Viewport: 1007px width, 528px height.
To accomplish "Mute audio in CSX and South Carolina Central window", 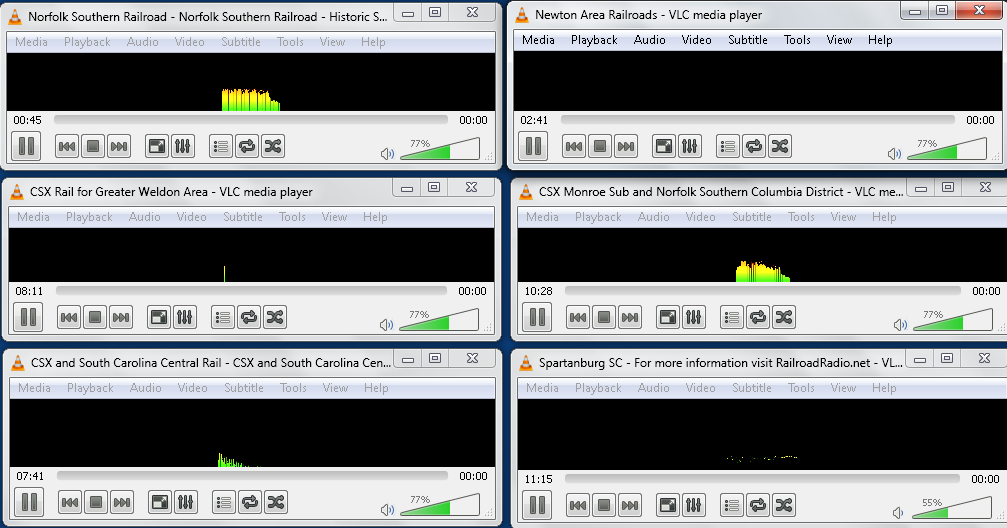I will [x=387, y=509].
